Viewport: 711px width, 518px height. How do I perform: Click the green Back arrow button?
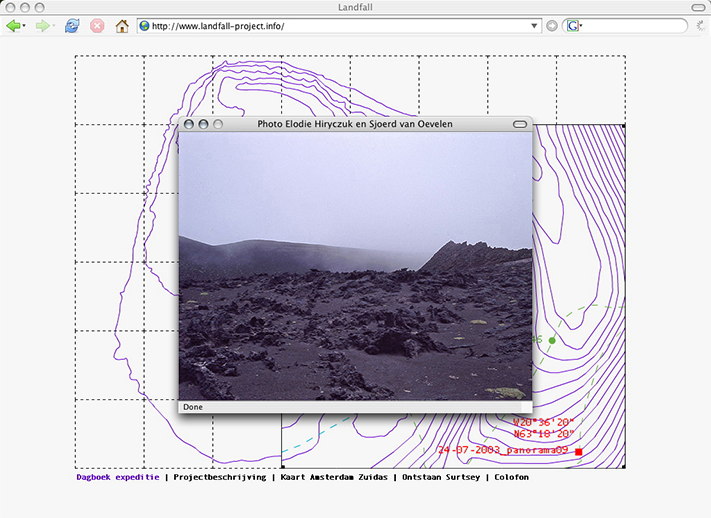tap(12, 26)
